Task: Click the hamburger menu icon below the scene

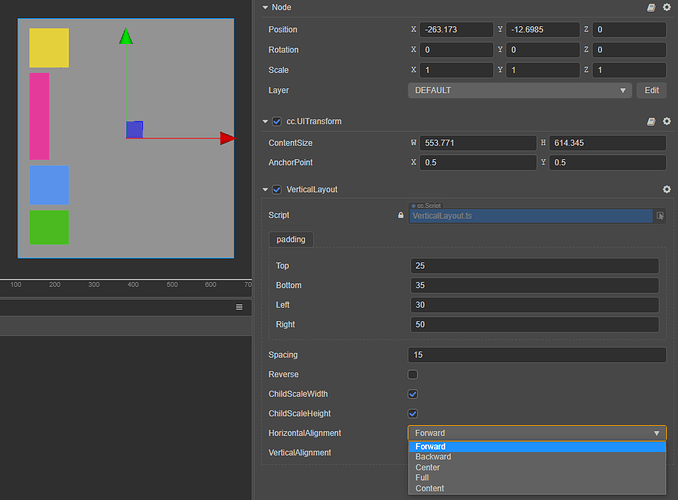Action: pyautogui.click(x=239, y=307)
